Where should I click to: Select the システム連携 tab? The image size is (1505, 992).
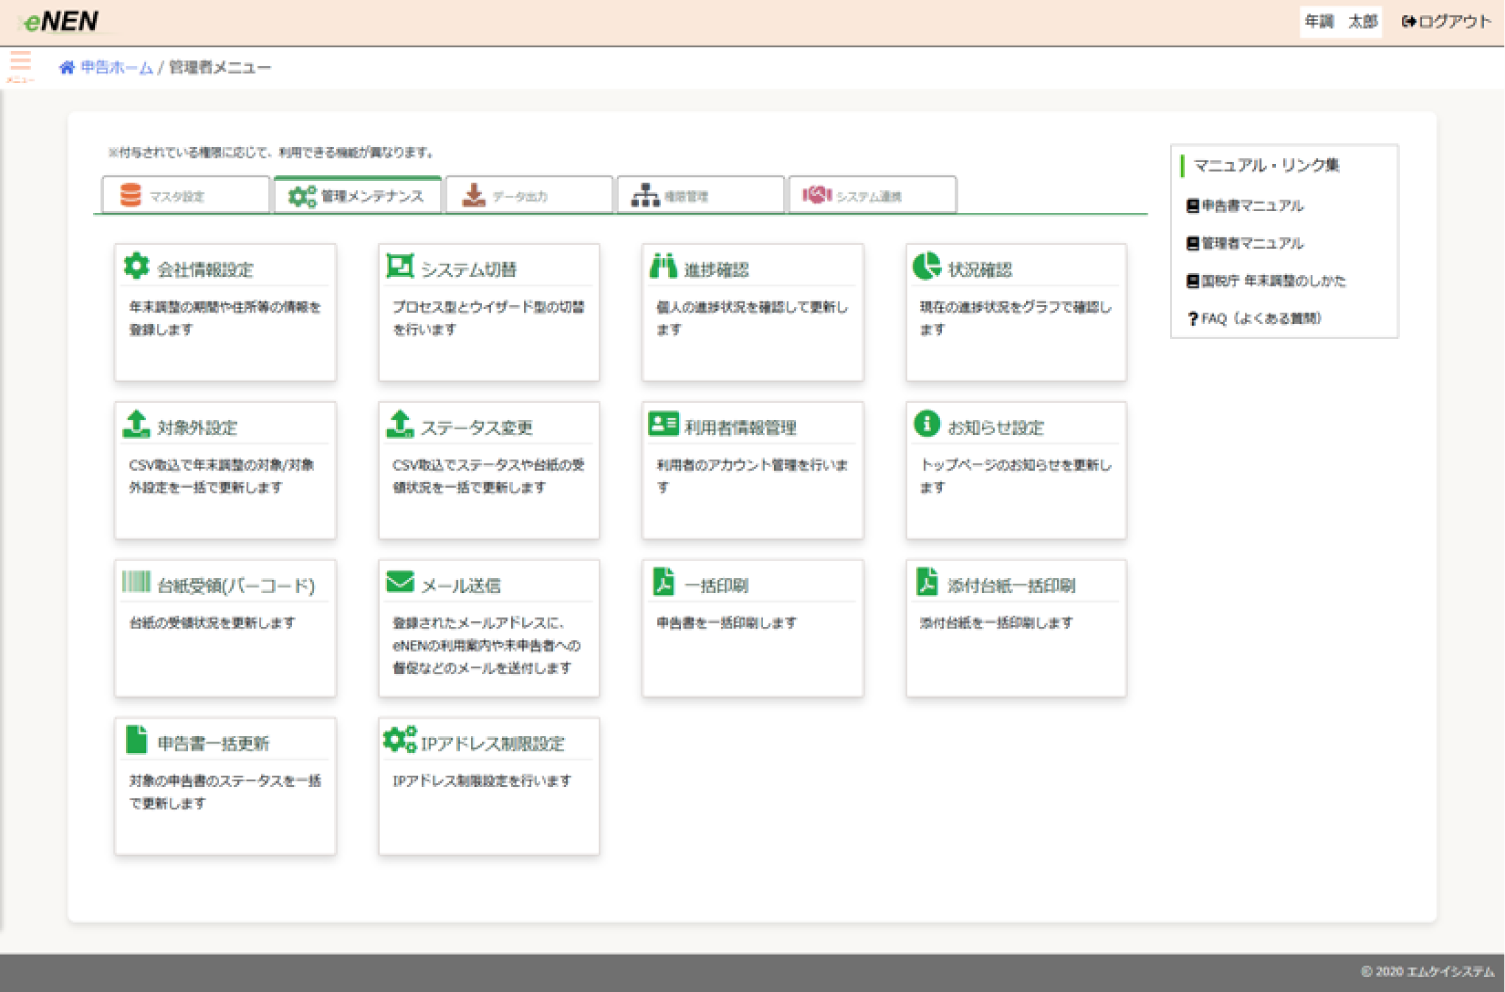pos(872,196)
